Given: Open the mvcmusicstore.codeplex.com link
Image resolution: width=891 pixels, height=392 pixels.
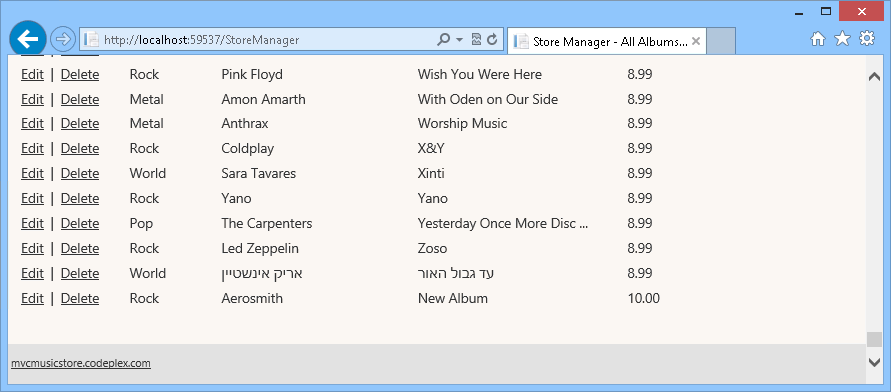Looking at the screenshot, I should coord(81,363).
